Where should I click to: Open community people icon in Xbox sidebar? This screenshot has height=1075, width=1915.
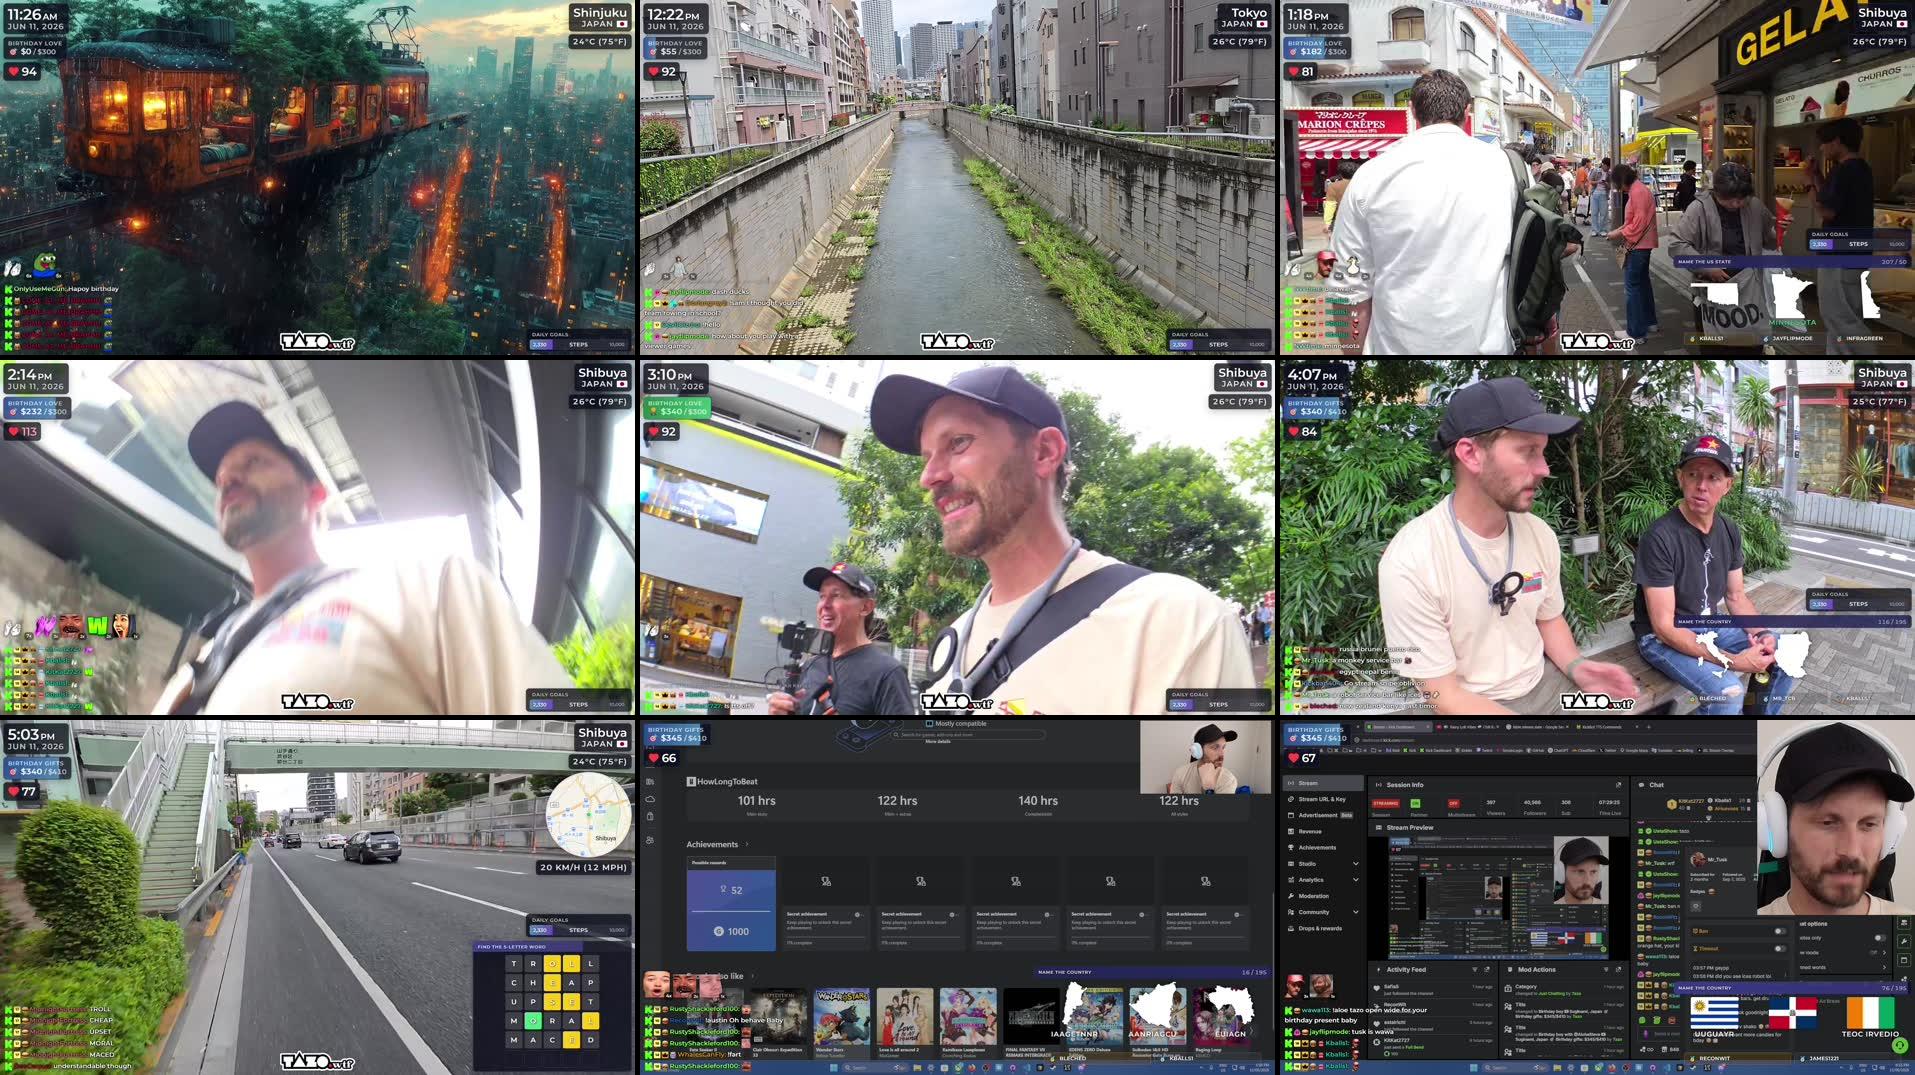650,840
